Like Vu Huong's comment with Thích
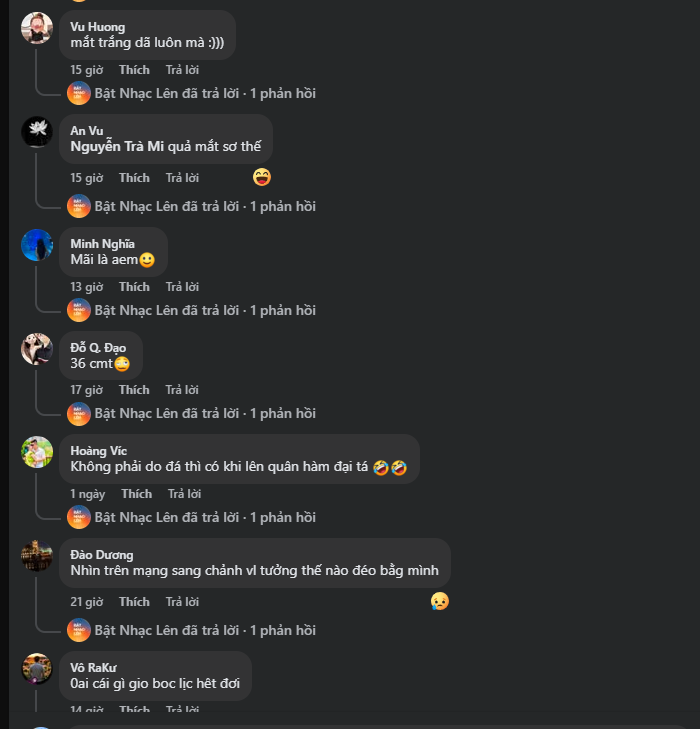Viewport: 700px width, 729px height. (134, 70)
